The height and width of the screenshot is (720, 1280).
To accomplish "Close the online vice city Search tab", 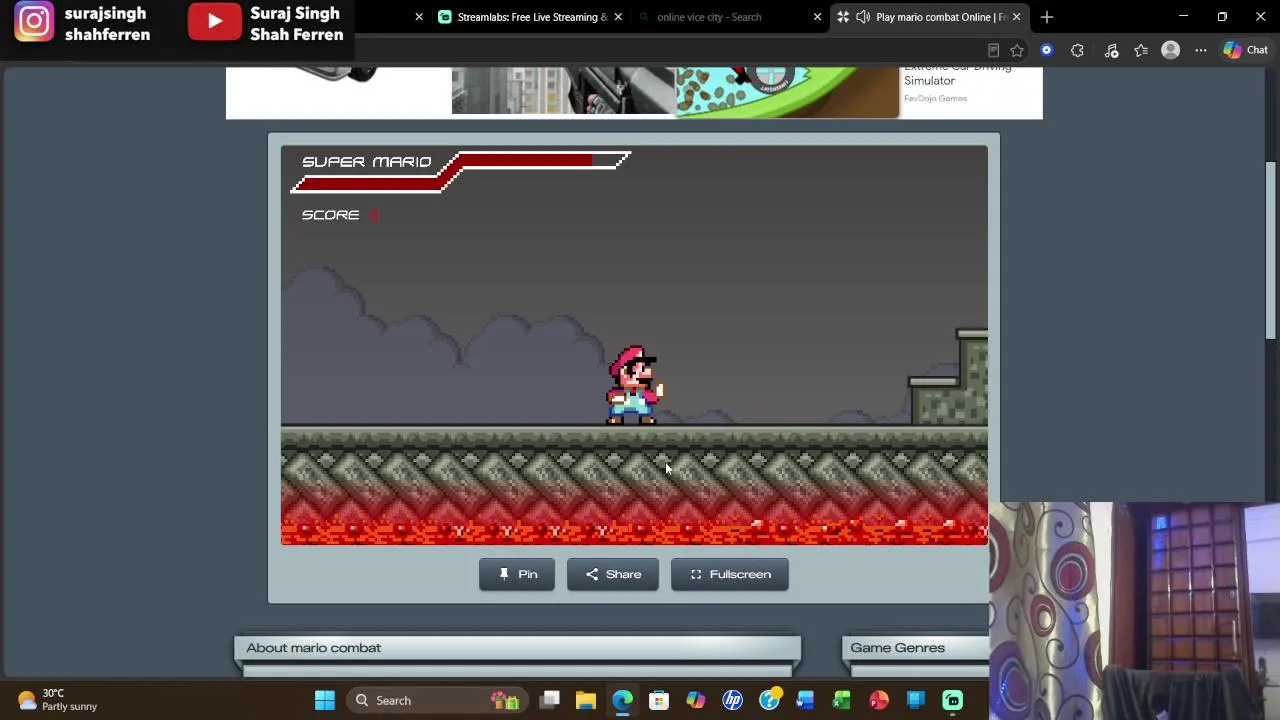I will point(817,17).
